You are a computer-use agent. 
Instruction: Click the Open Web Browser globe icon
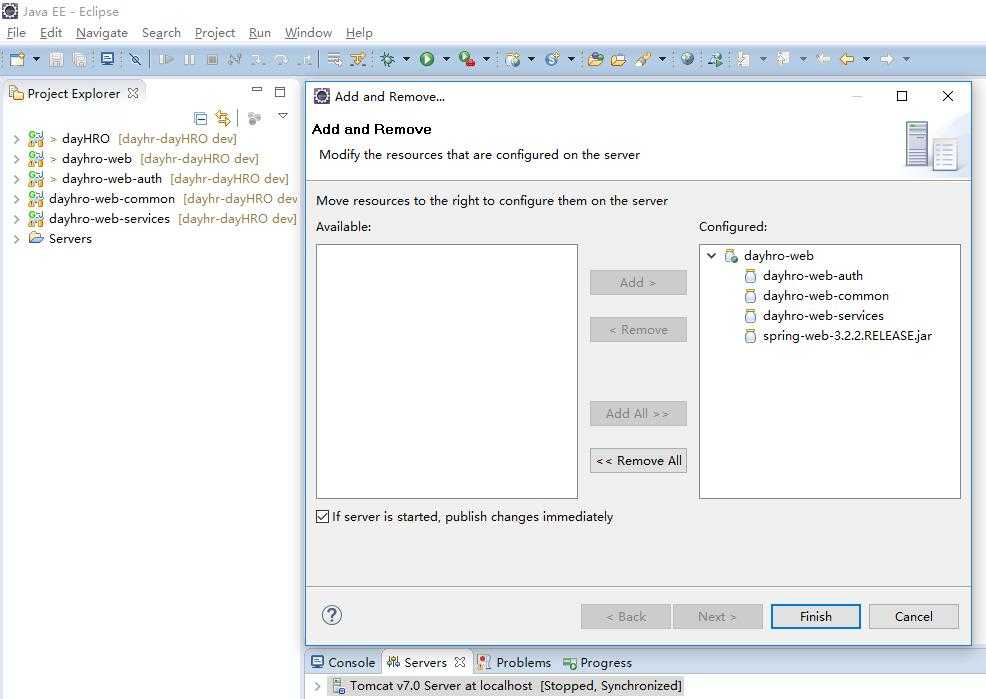pos(688,59)
